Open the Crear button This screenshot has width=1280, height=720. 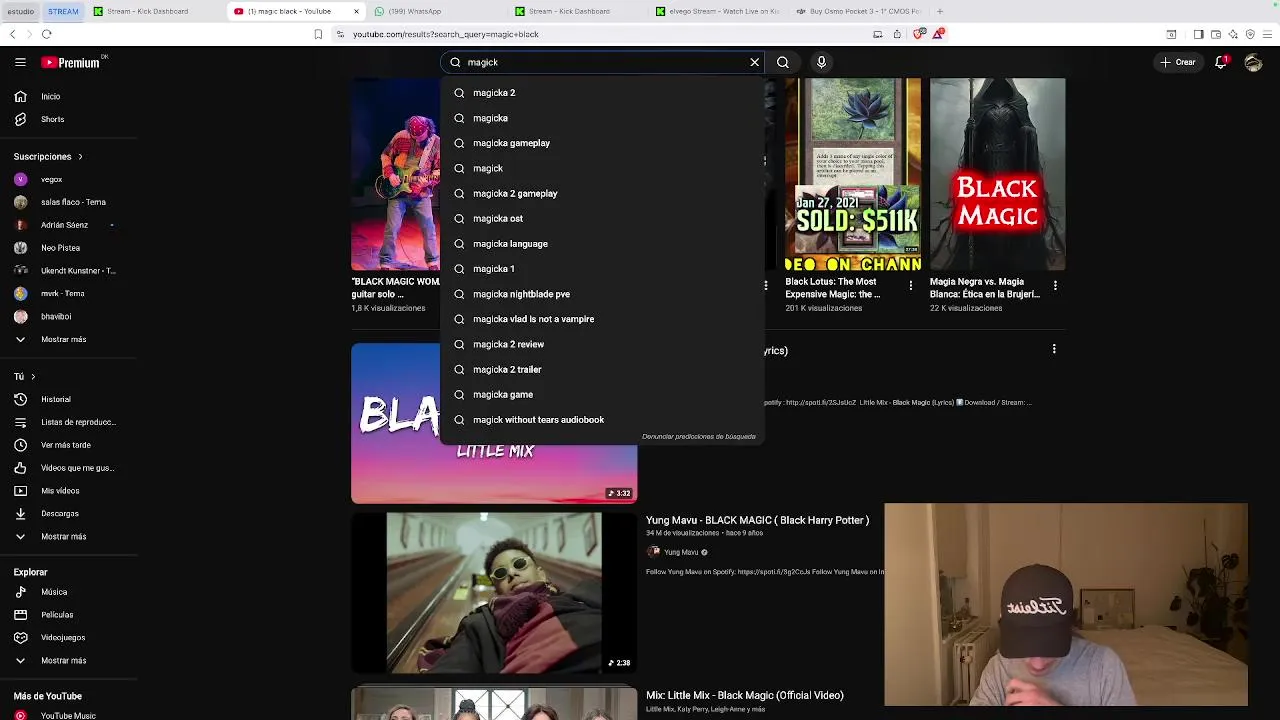coord(1177,62)
